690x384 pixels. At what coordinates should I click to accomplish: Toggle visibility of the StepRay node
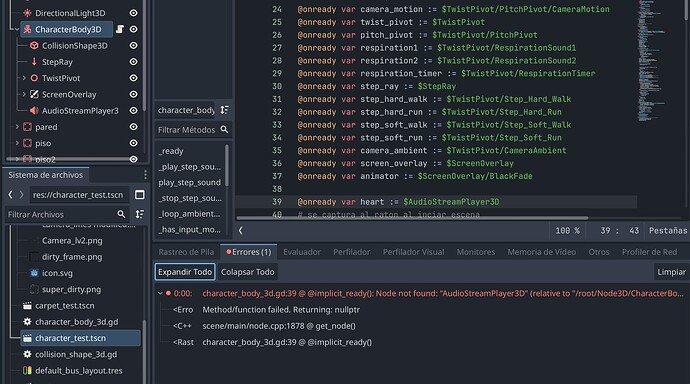(133, 62)
